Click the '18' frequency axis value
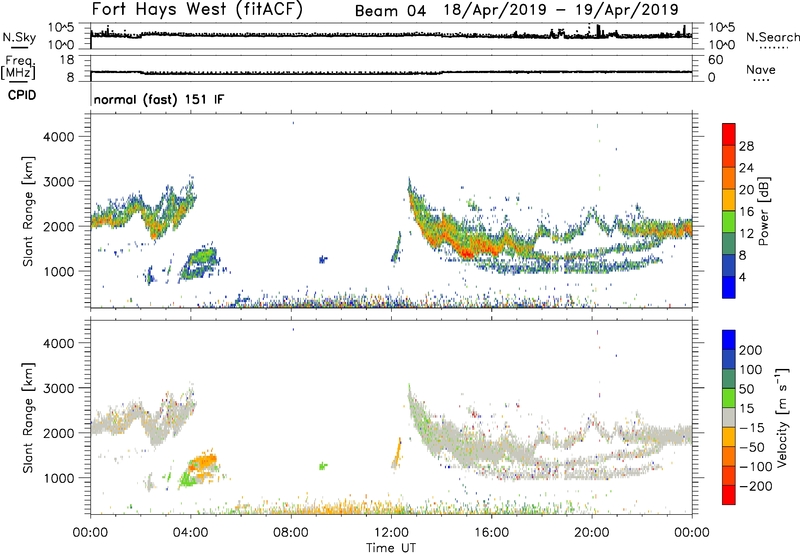800x554 pixels. coord(67,60)
